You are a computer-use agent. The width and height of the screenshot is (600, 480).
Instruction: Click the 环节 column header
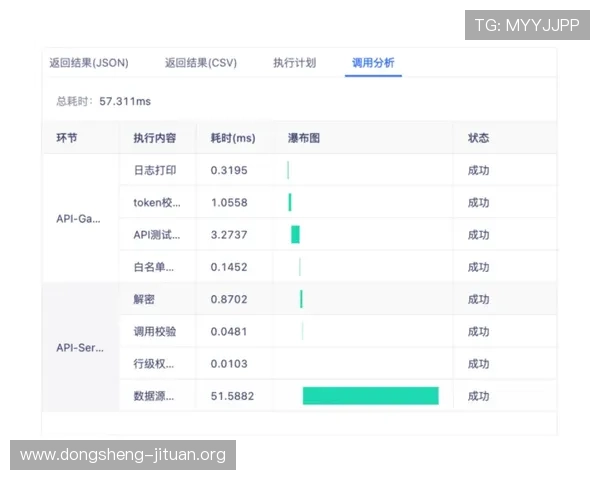coord(67,138)
